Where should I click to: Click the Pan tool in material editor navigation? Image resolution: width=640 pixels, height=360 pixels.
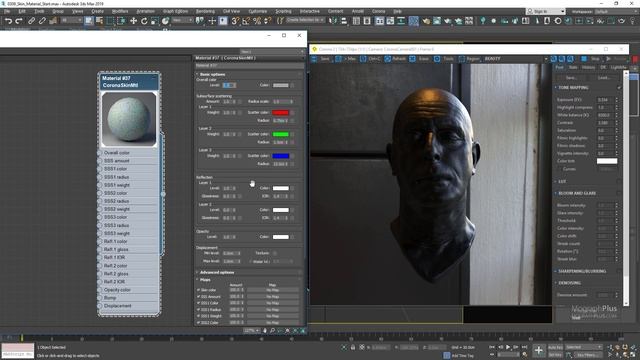[x=265, y=331]
